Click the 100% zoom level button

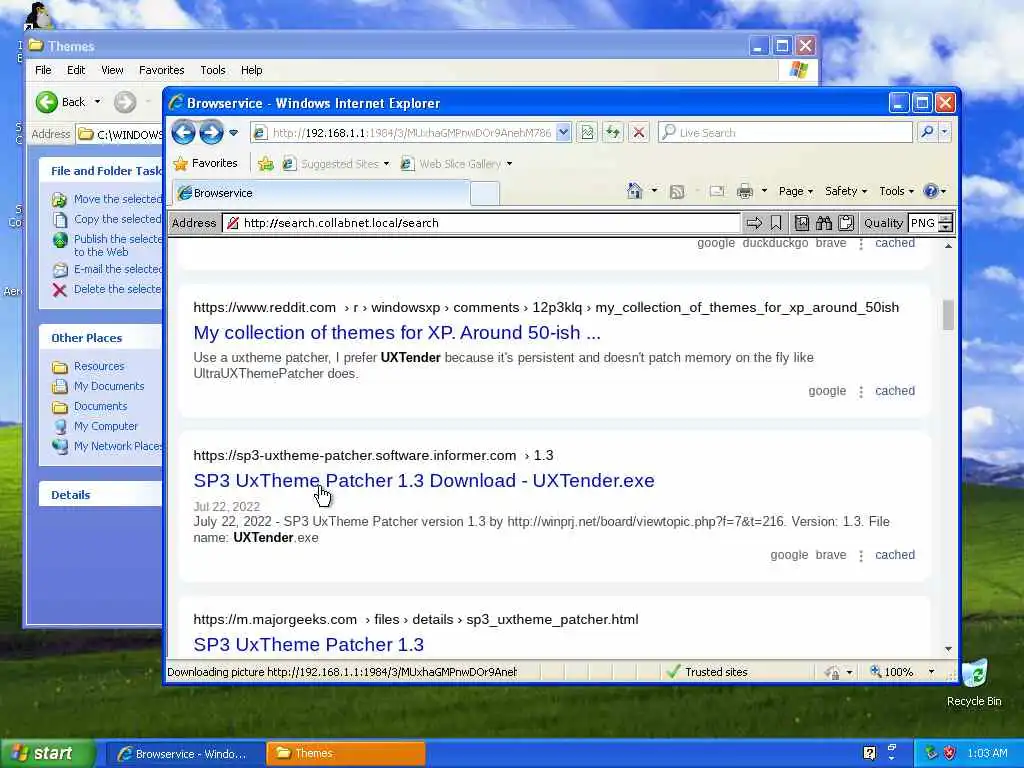[891, 672]
